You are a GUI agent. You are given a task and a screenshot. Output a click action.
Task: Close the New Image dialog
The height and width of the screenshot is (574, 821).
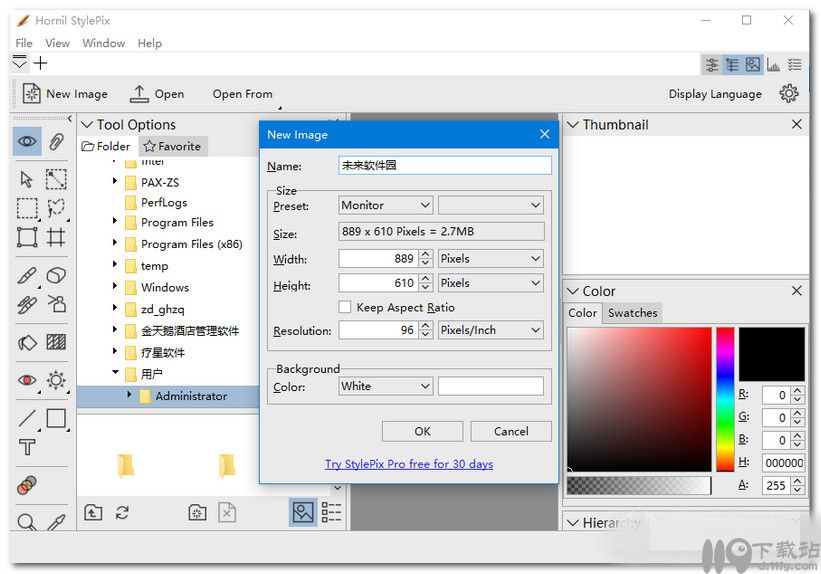(x=545, y=135)
